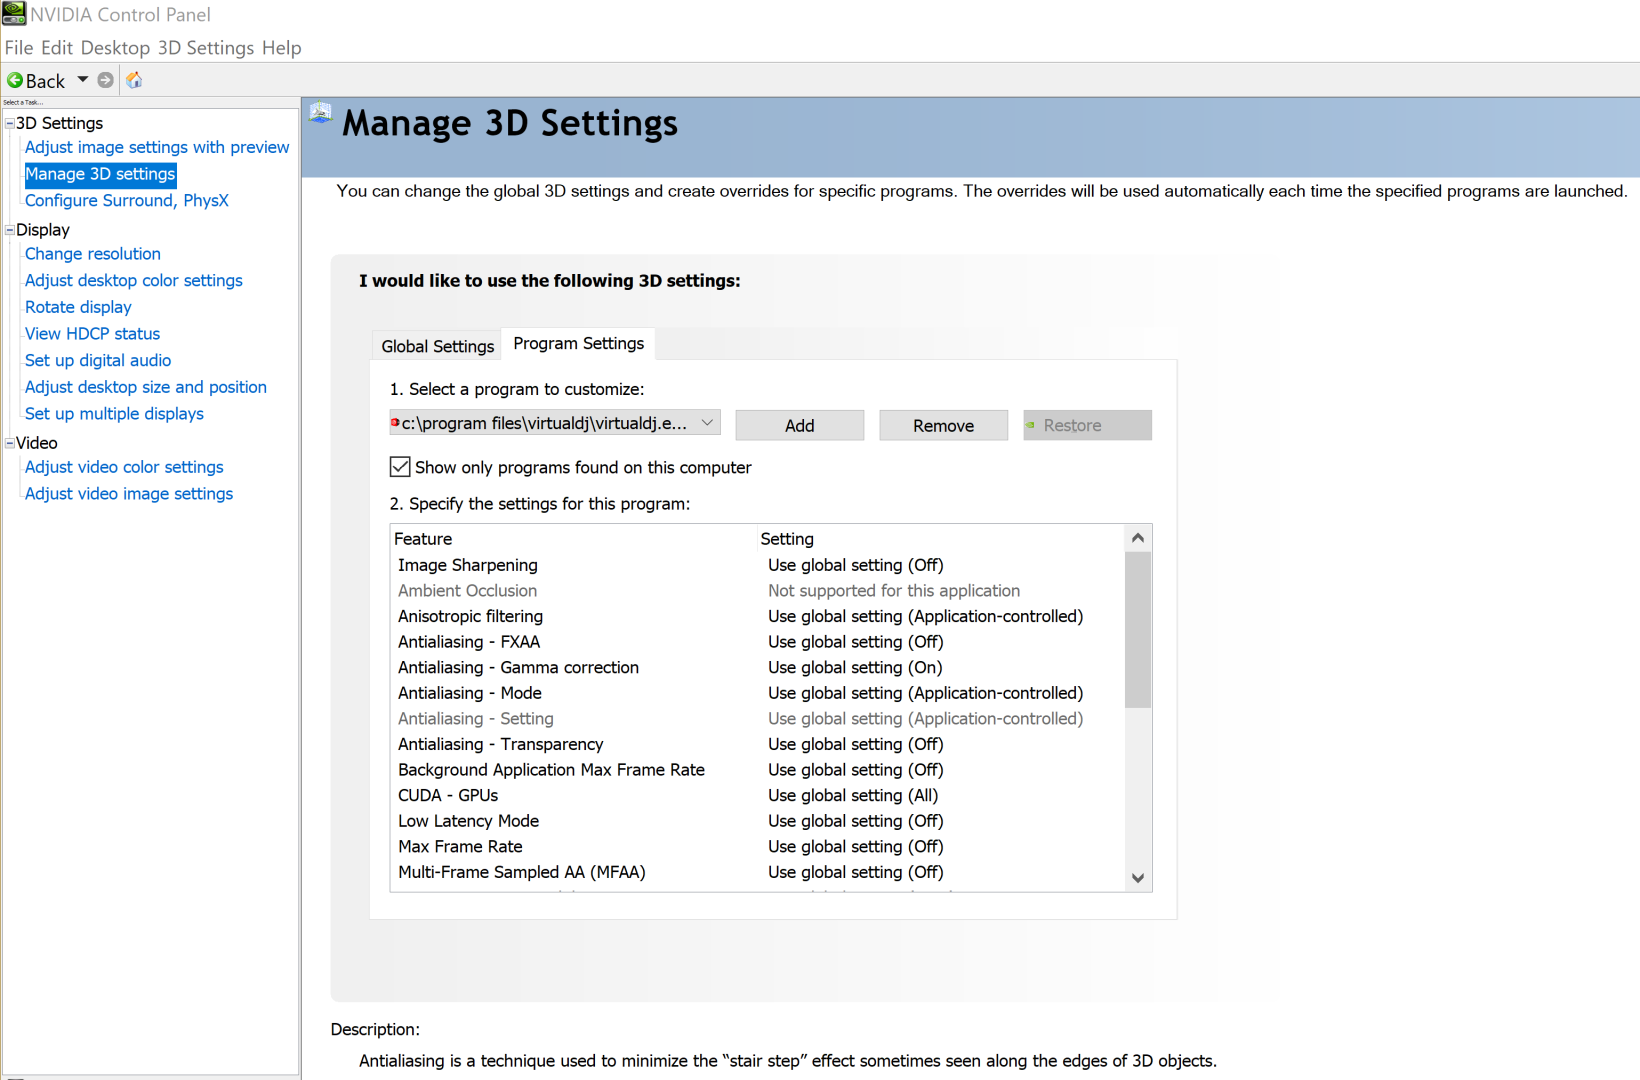Click the settings list scroll up arrow
The height and width of the screenshot is (1080, 1640).
point(1138,538)
